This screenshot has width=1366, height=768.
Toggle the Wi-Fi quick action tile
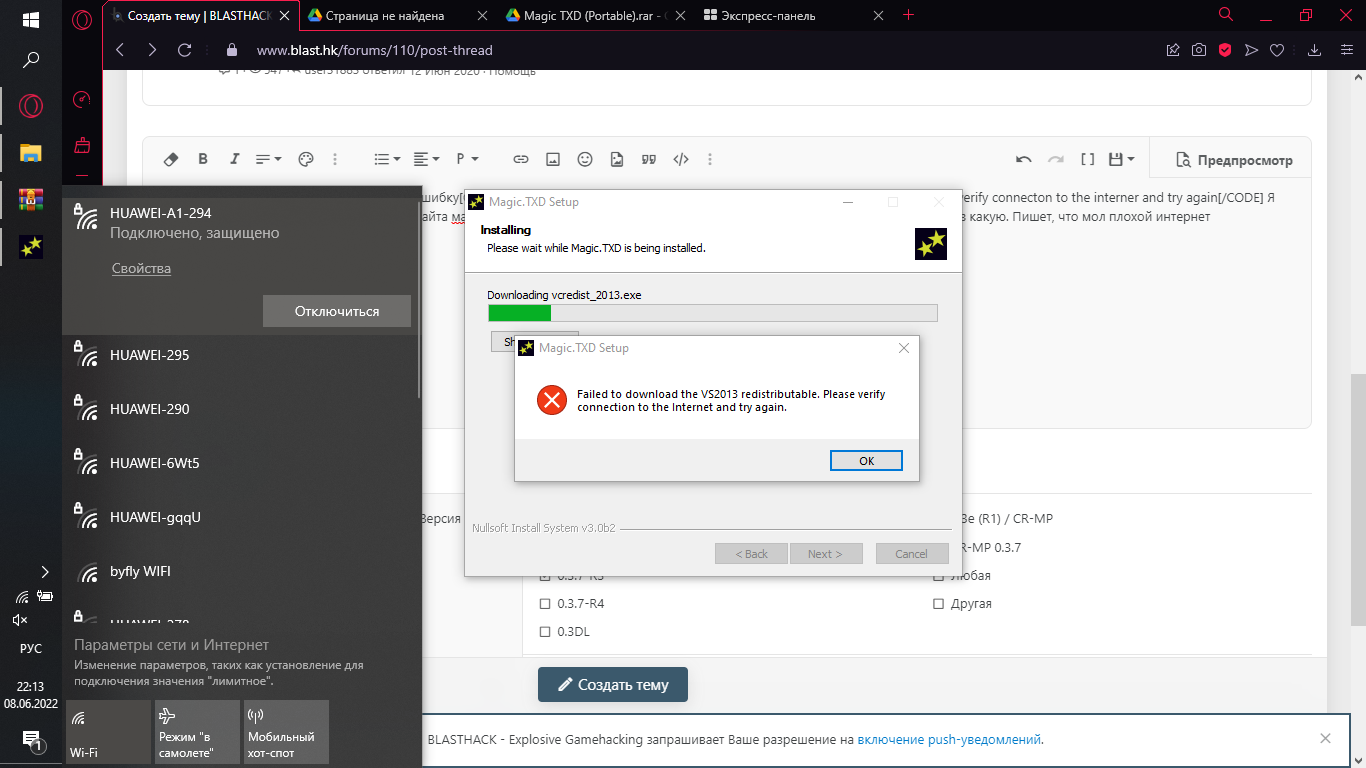point(108,732)
